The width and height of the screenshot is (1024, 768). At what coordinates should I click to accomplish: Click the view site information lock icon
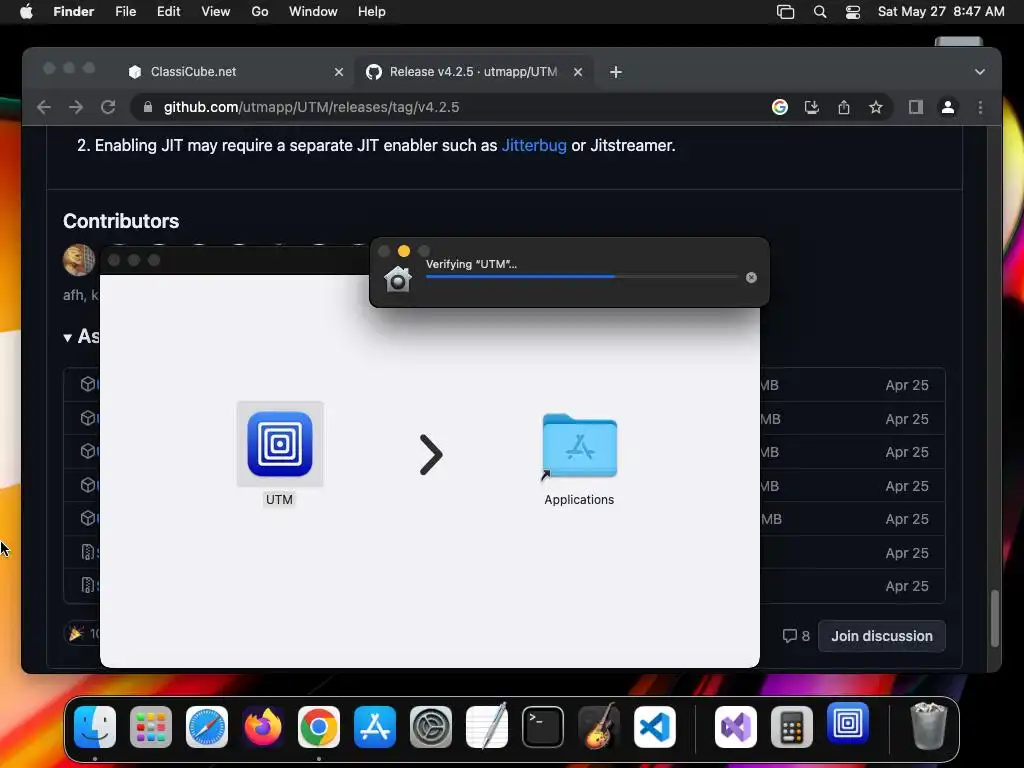click(x=148, y=107)
